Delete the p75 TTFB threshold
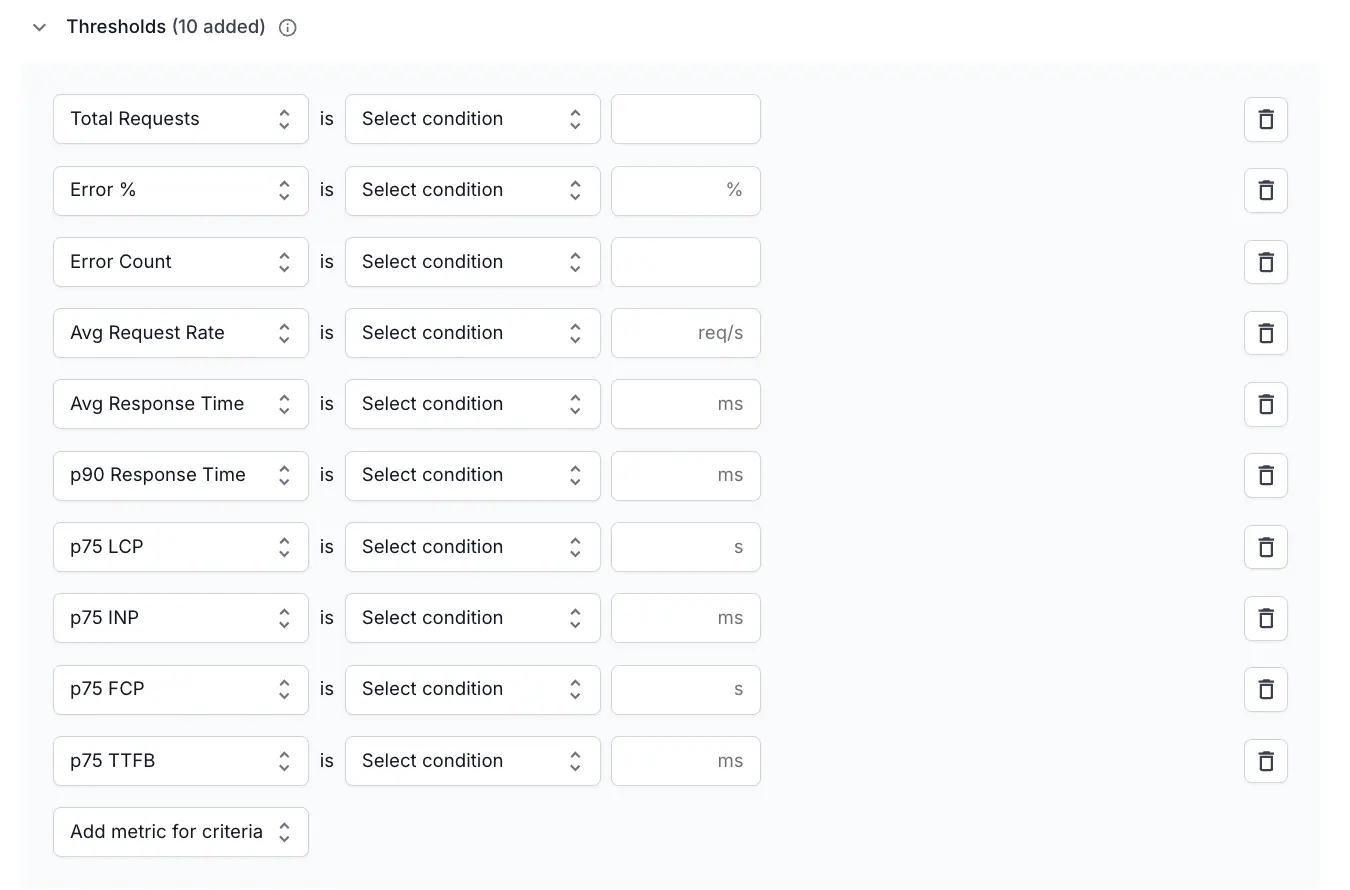The height and width of the screenshot is (890, 1350). 1265,761
